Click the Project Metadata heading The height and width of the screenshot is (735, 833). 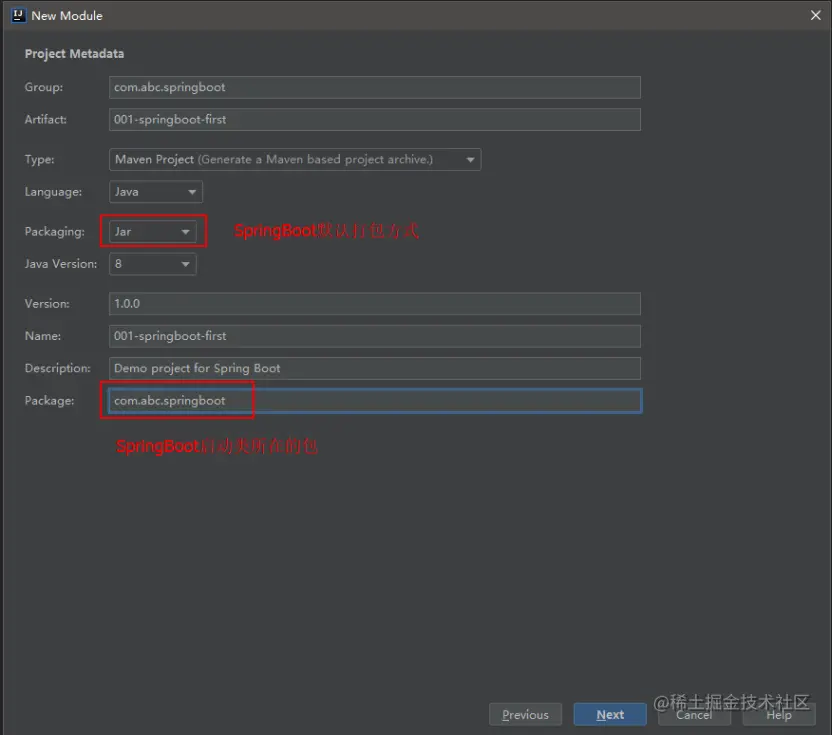point(74,54)
